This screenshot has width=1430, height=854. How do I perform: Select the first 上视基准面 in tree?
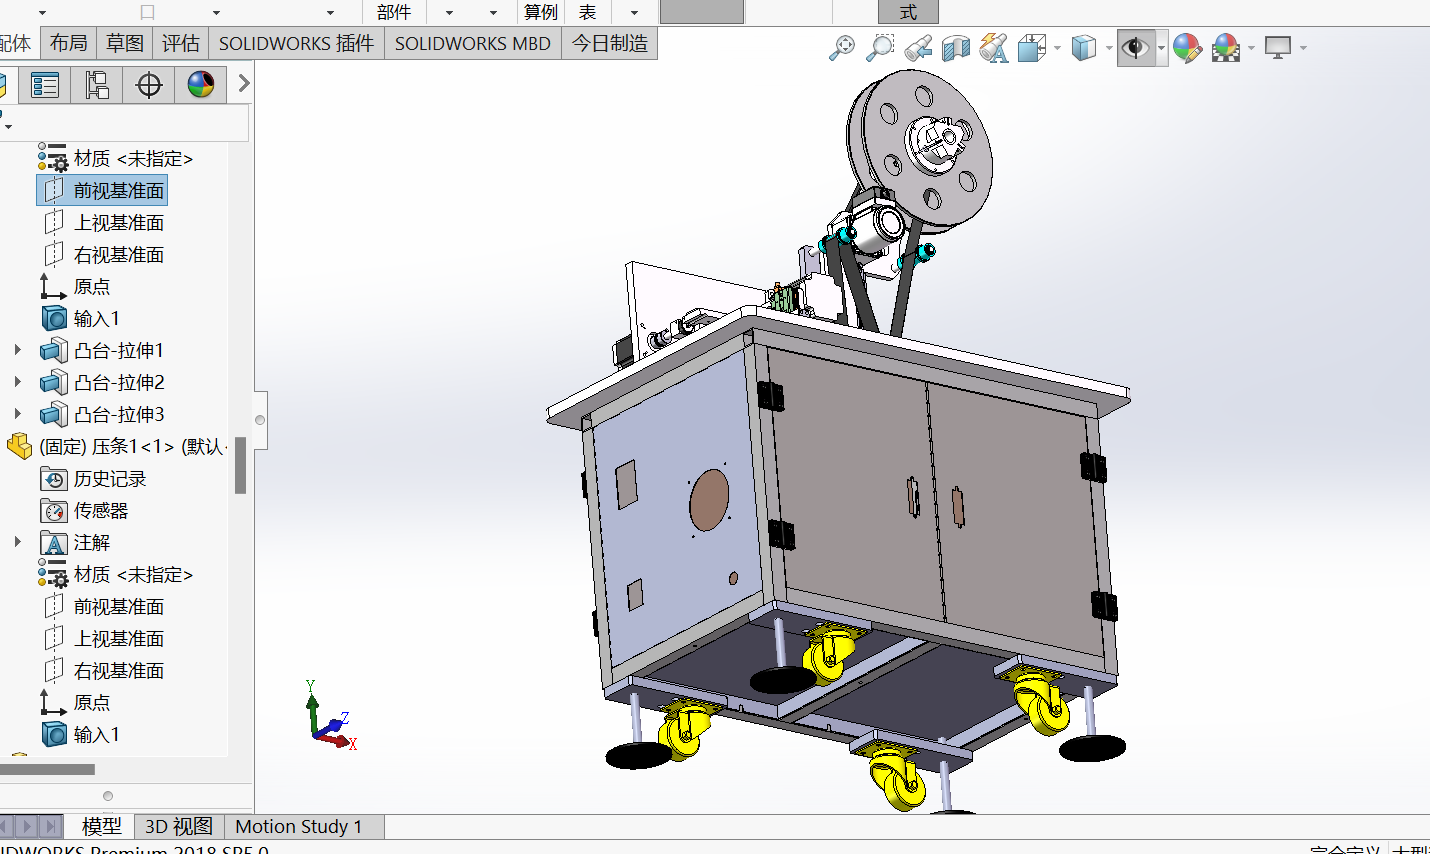(x=119, y=222)
